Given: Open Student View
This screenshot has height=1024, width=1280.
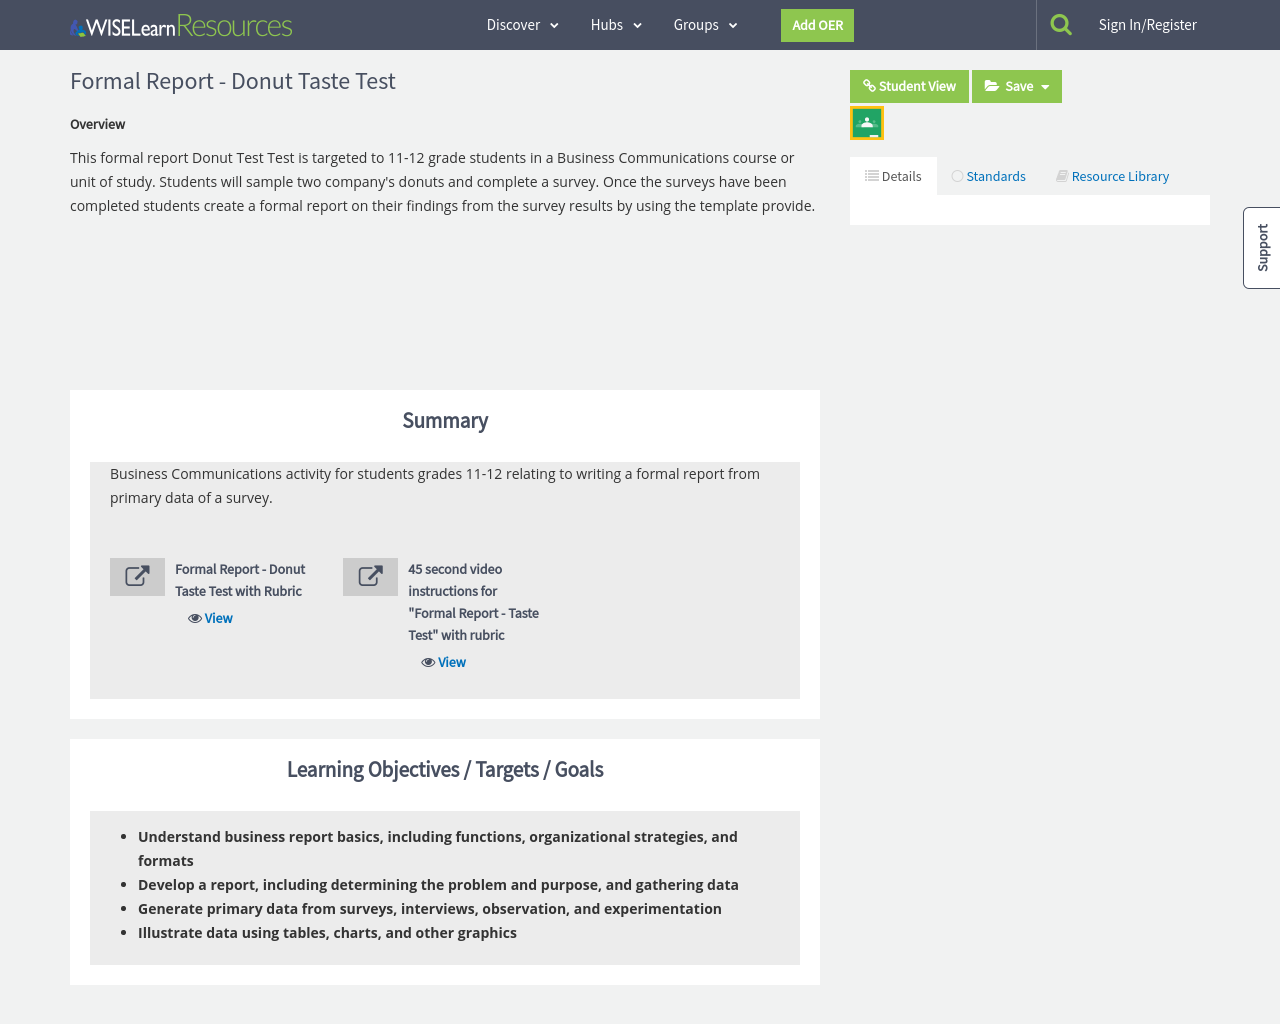Looking at the screenshot, I should (x=909, y=87).
